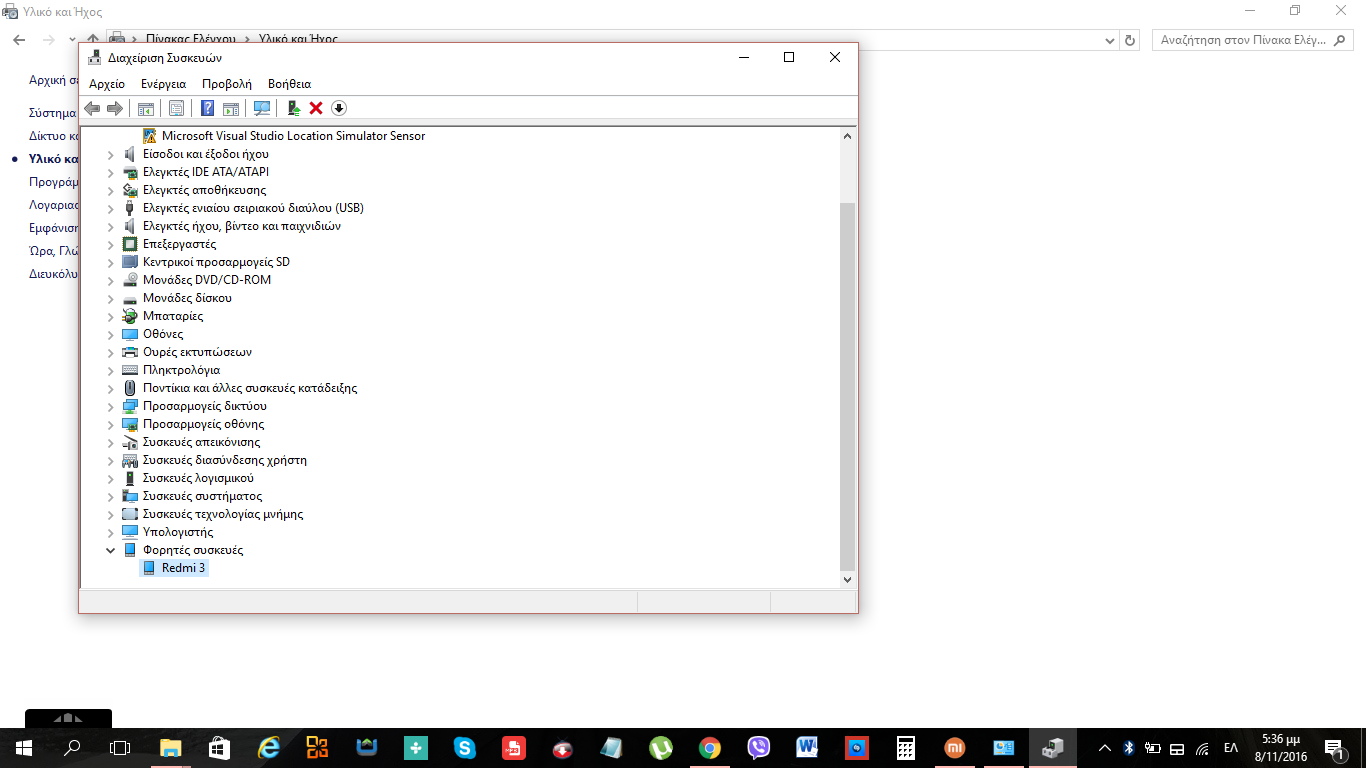Click the Scan for hardware changes icon
This screenshot has width=1366, height=768.
[x=262, y=108]
